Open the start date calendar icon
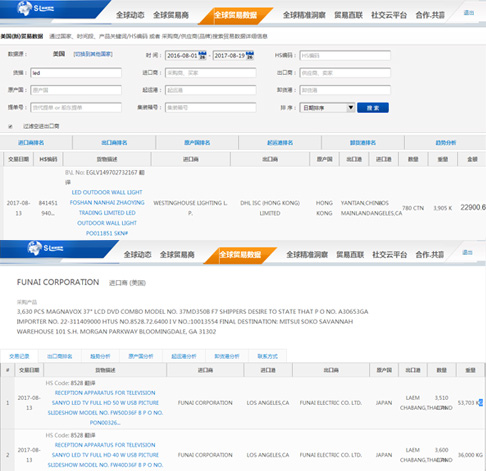The image size is (486, 471). point(202,55)
